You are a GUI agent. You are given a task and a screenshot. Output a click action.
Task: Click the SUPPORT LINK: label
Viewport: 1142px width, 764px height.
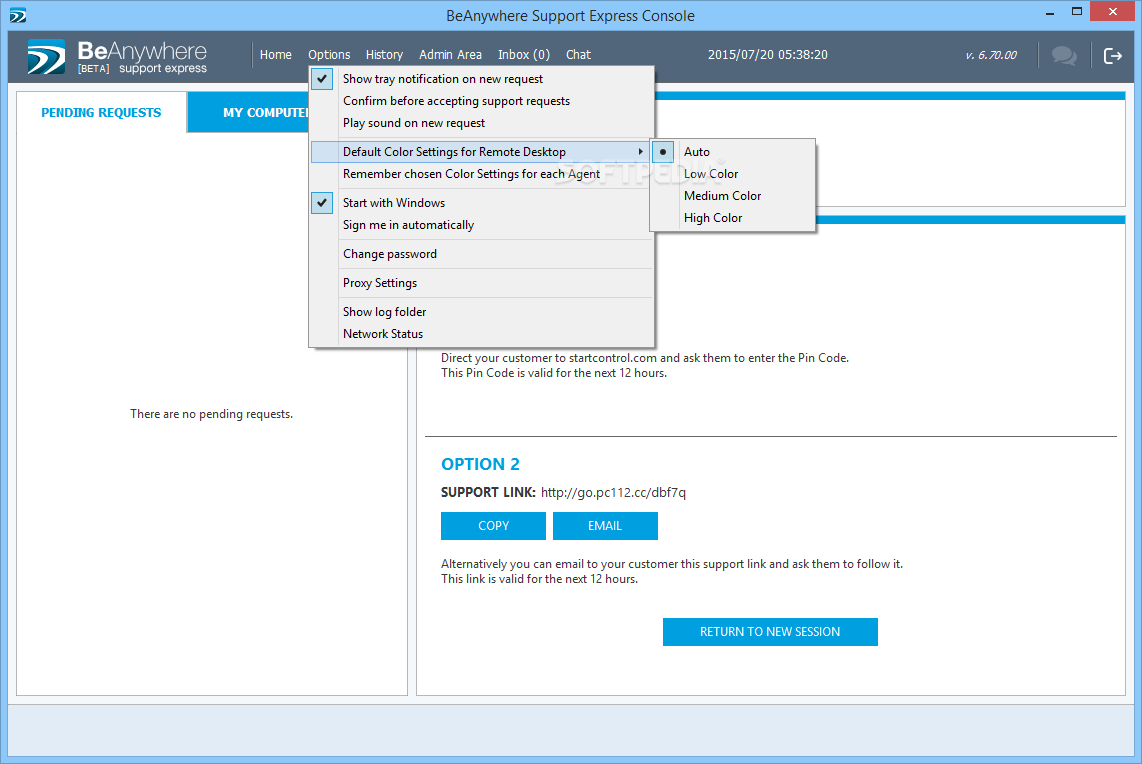tap(488, 492)
